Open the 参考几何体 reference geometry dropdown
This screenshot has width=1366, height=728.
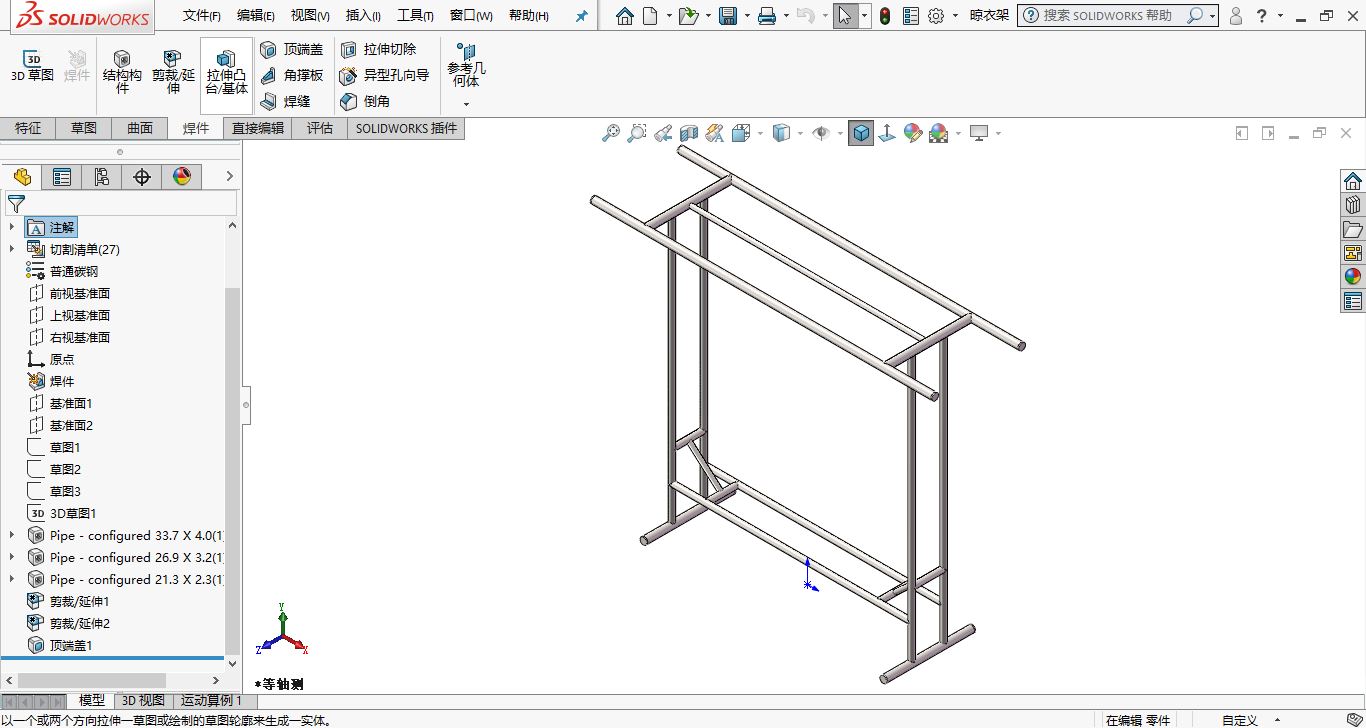pyautogui.click(x=465, y=104)
